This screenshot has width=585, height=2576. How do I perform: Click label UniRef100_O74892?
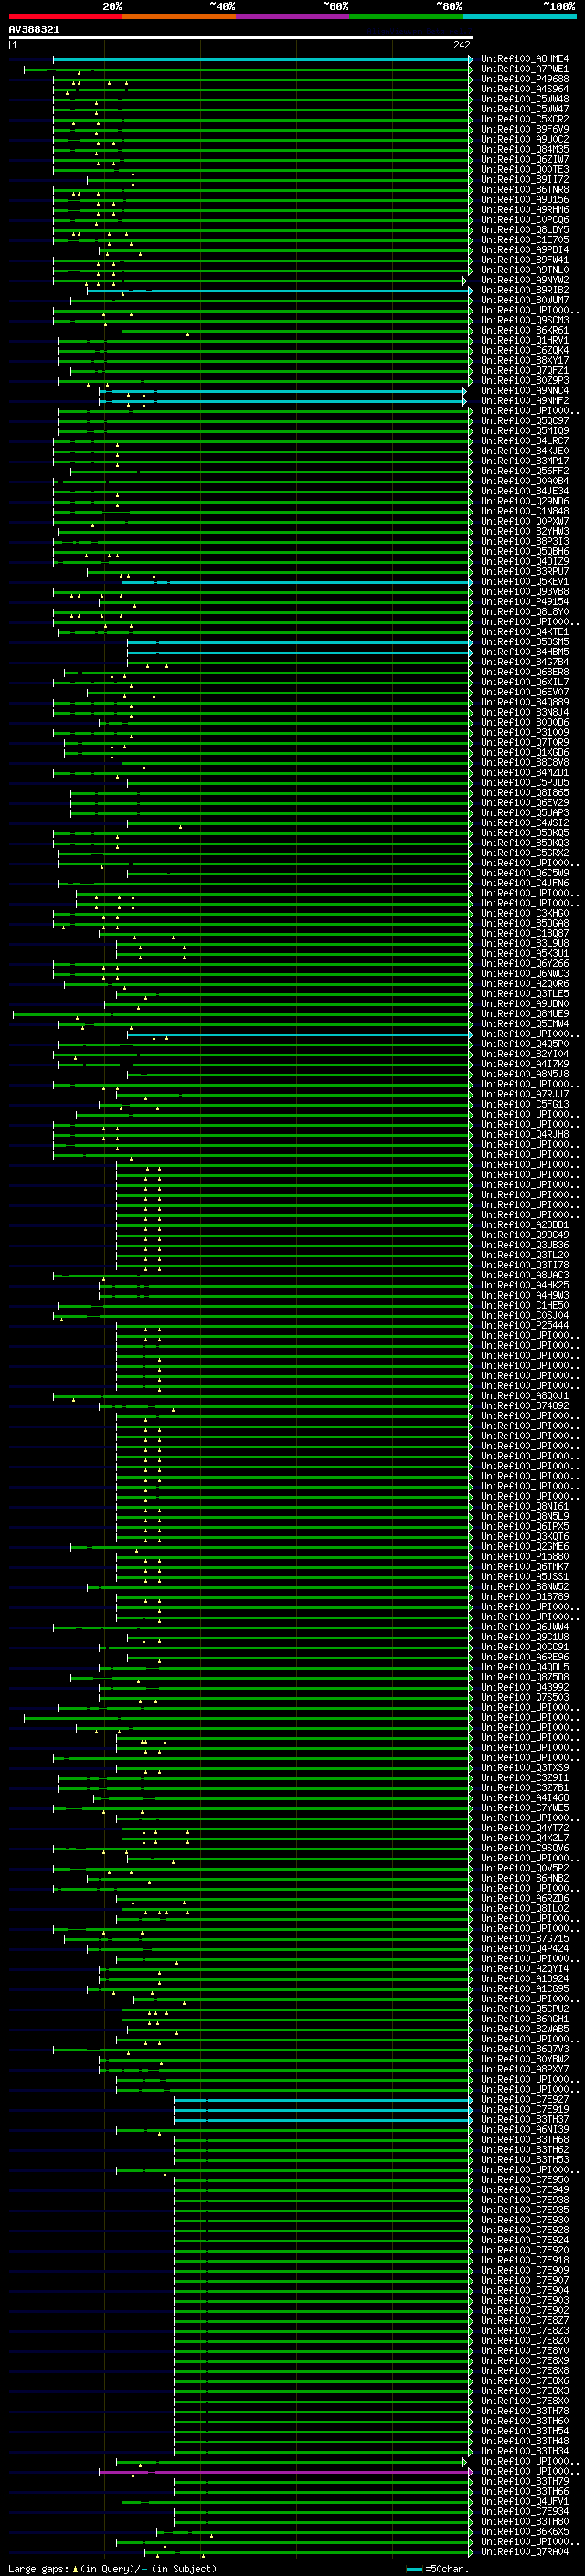pos(524,1406)
